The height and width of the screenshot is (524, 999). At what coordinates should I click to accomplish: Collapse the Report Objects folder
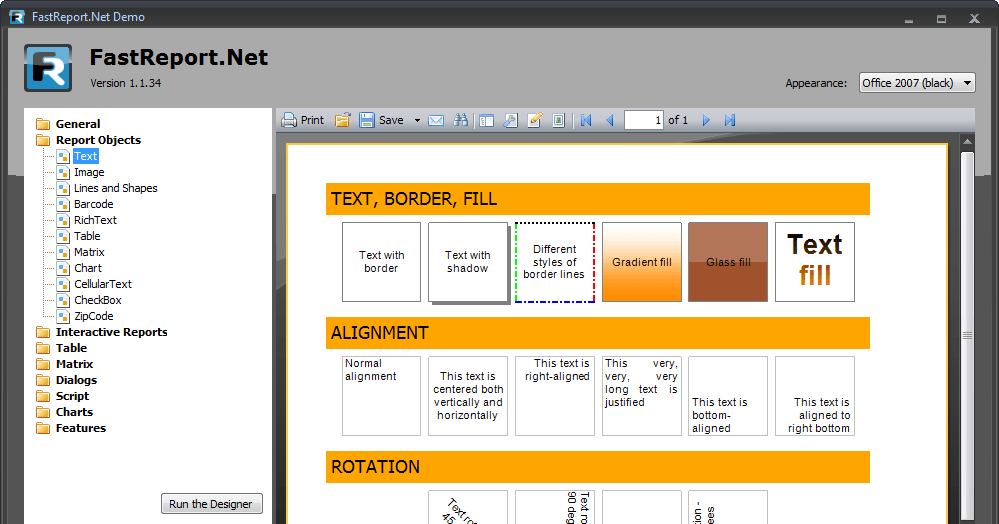pos(98,140)
